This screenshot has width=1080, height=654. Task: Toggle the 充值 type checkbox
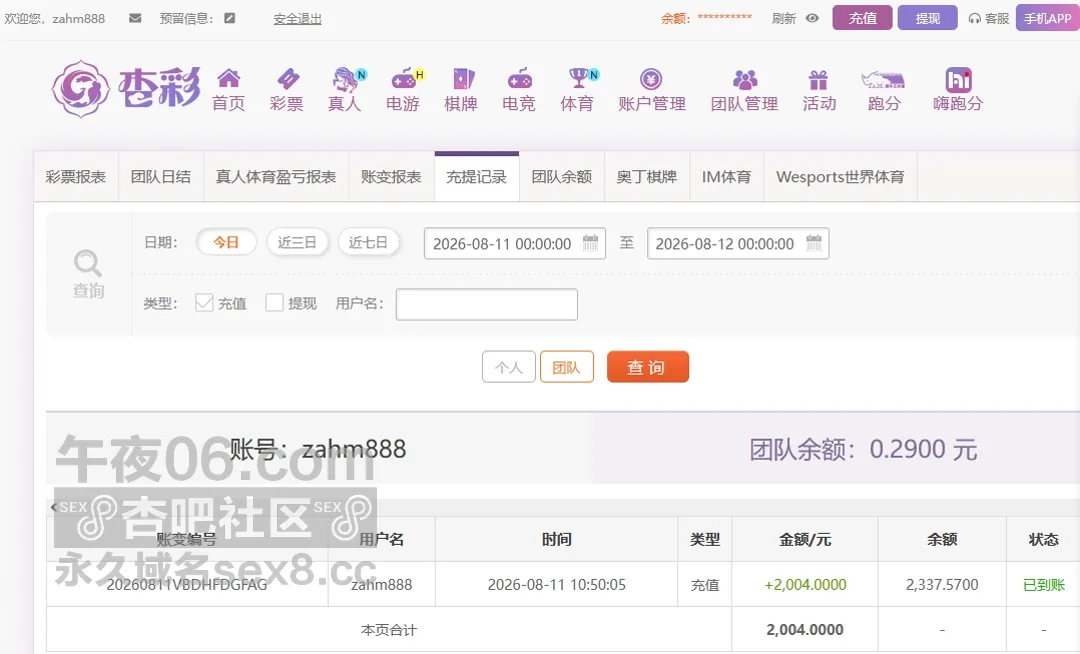click(x=204, y=303)
